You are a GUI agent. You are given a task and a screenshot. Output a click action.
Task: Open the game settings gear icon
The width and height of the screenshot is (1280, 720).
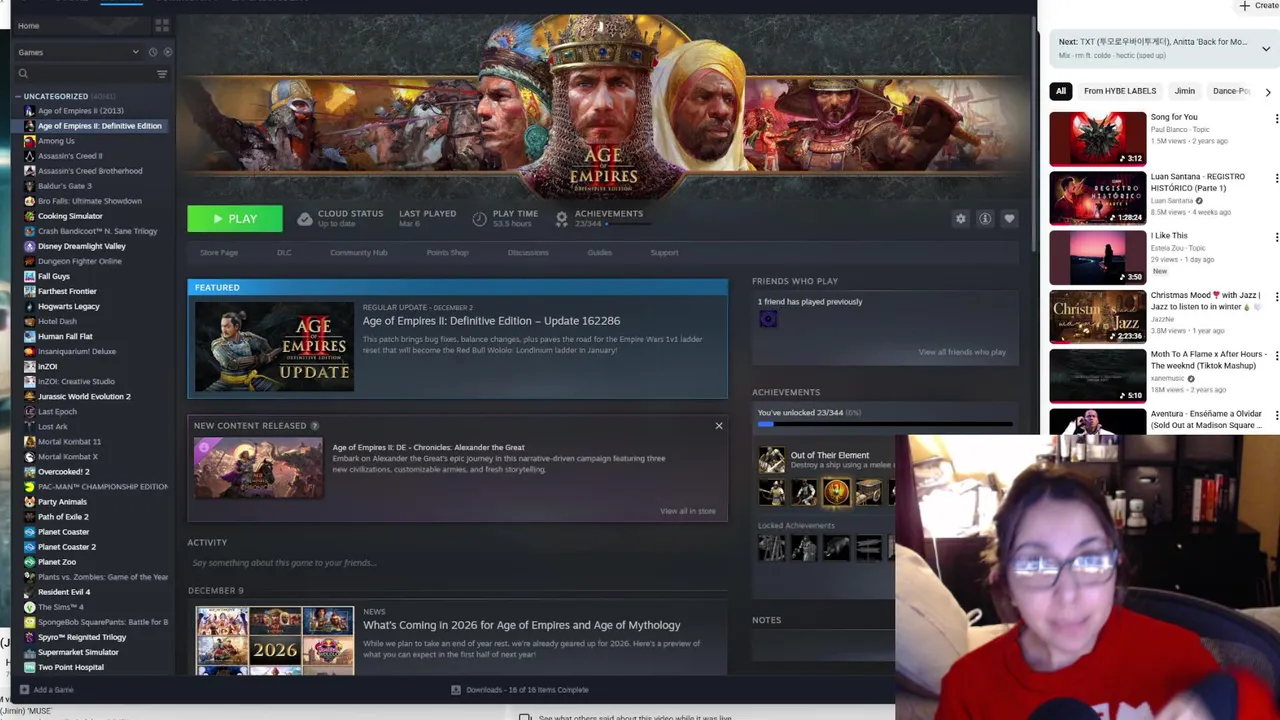tap(961, 219)
